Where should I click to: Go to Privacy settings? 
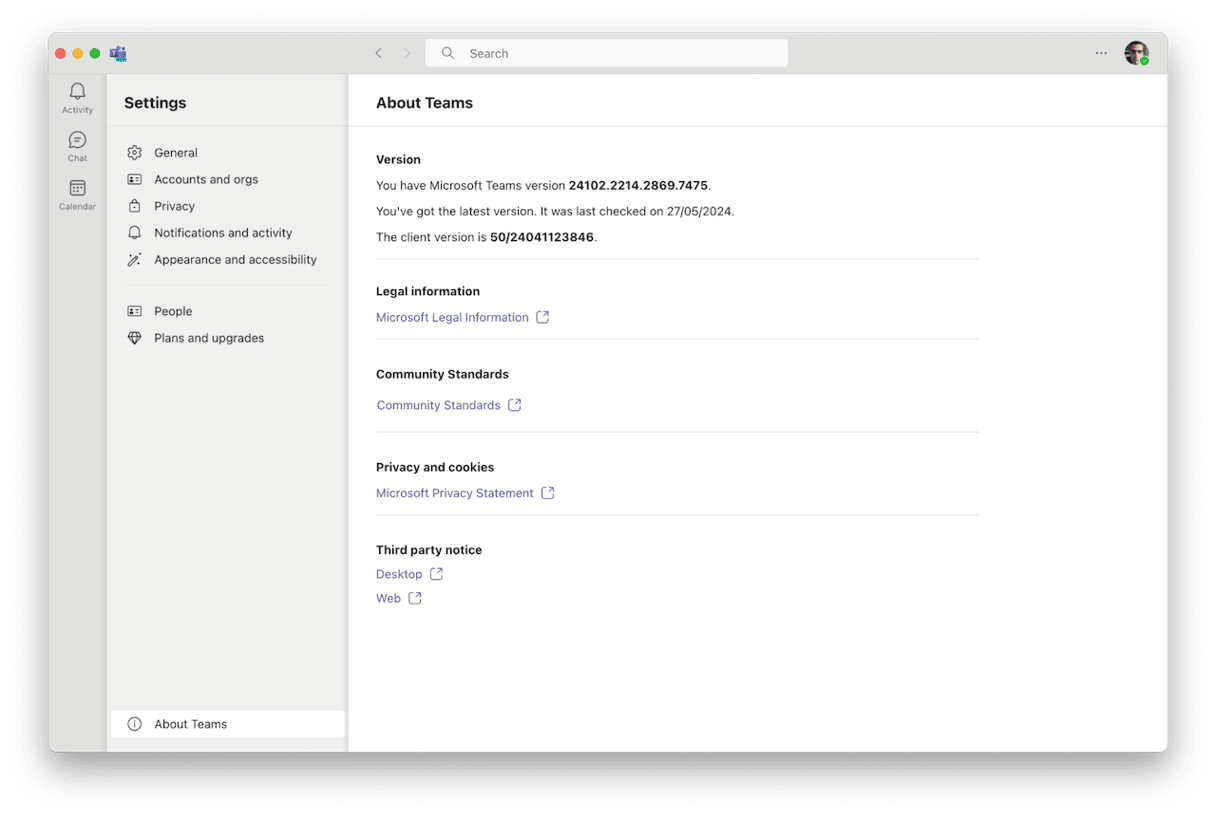174,206
